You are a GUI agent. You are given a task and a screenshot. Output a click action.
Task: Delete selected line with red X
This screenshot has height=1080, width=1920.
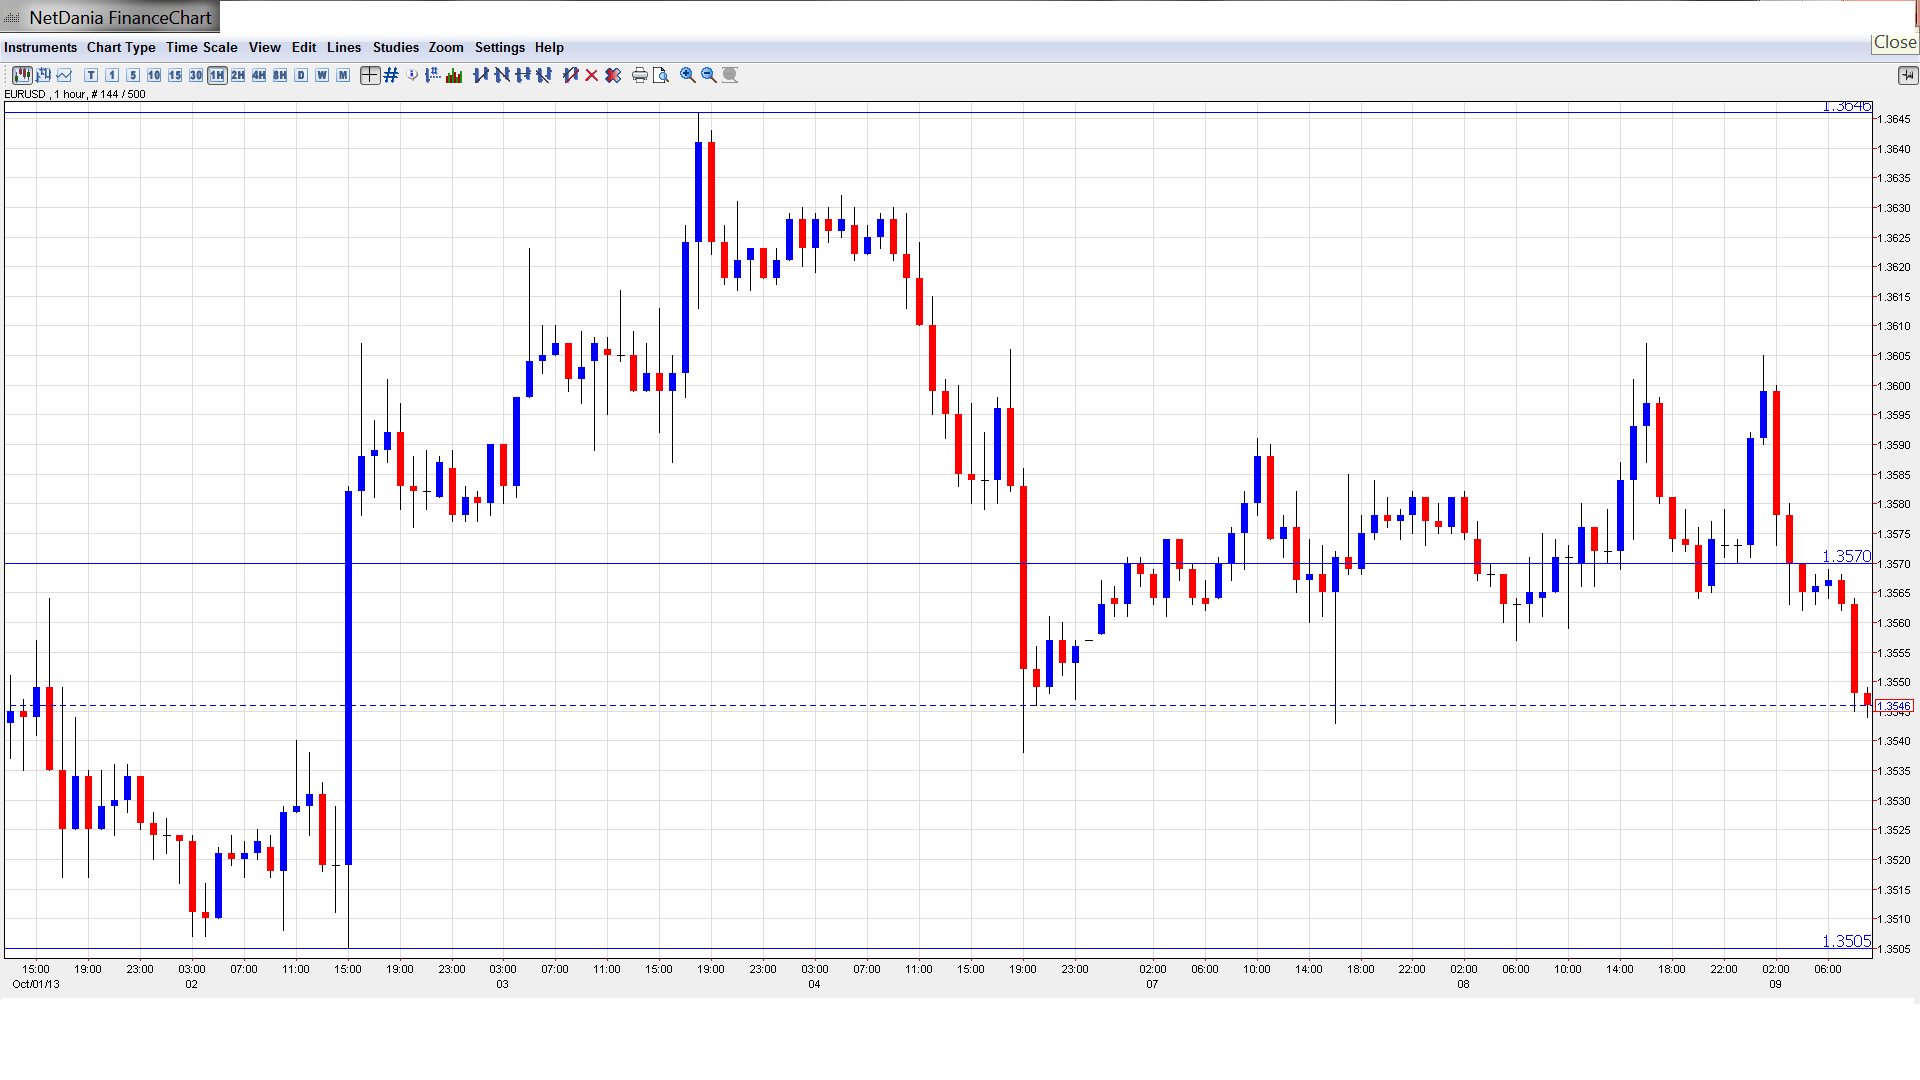[592, 75]
